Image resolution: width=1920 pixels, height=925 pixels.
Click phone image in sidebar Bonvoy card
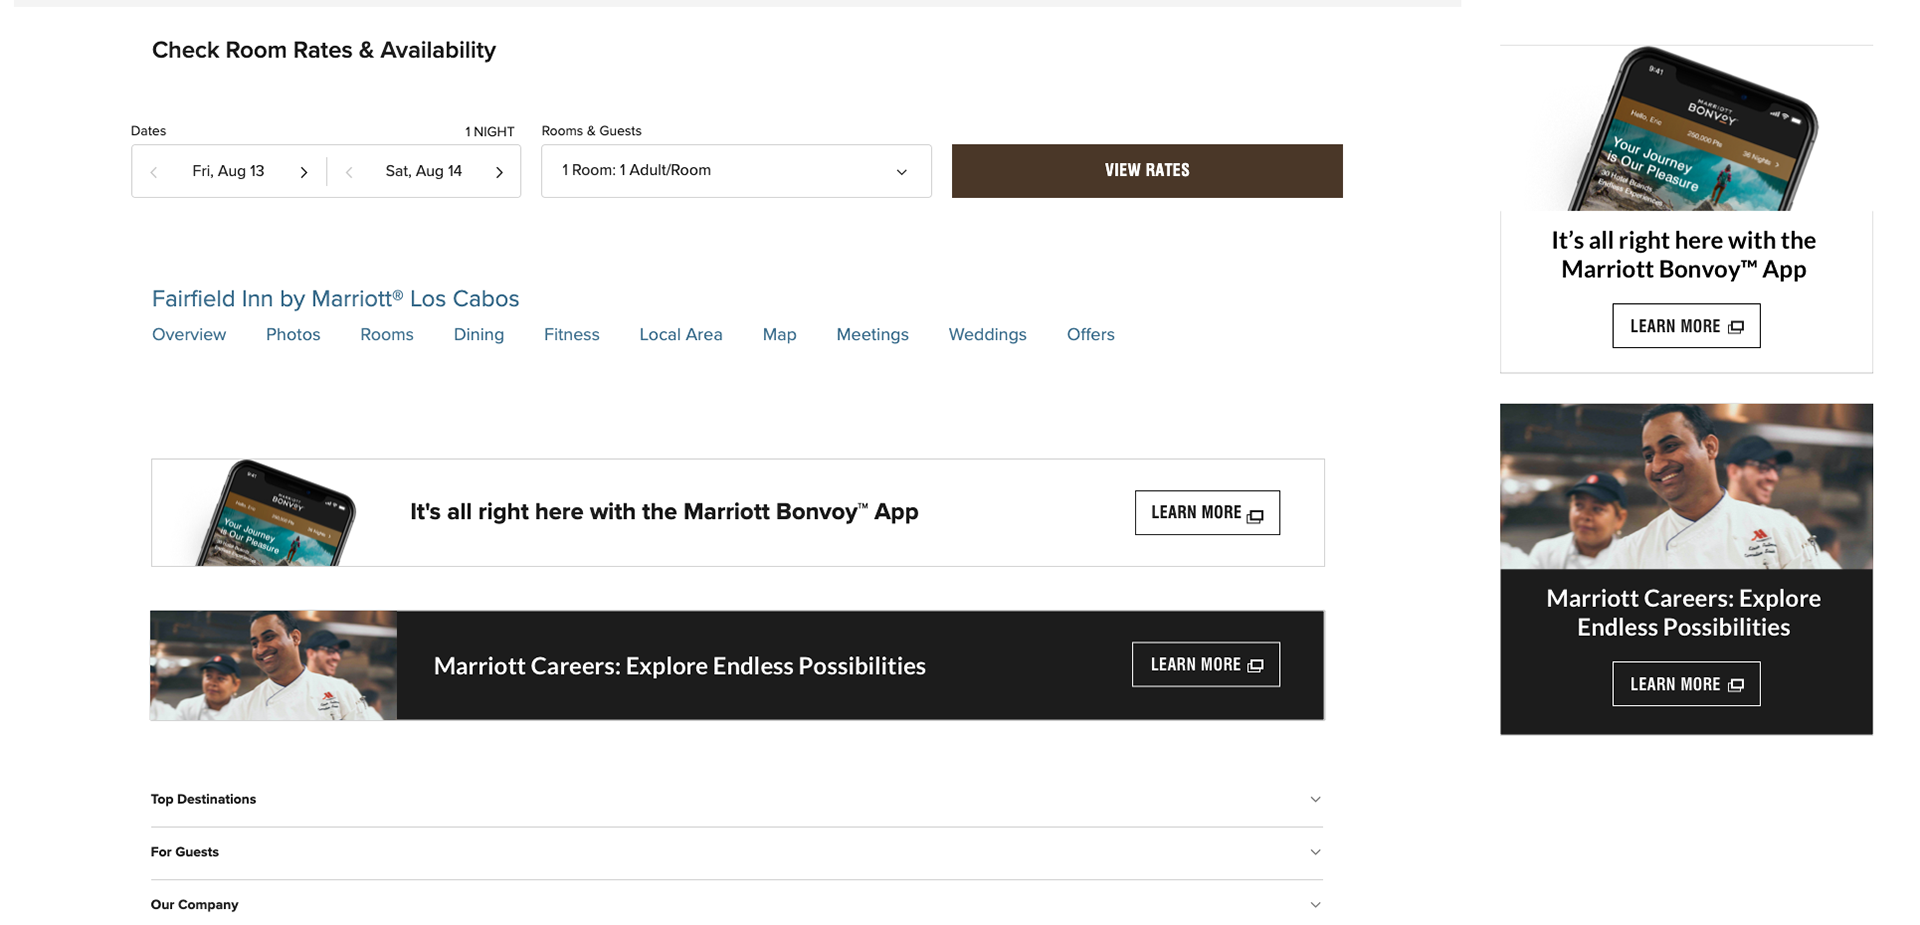click(1686, 128)
